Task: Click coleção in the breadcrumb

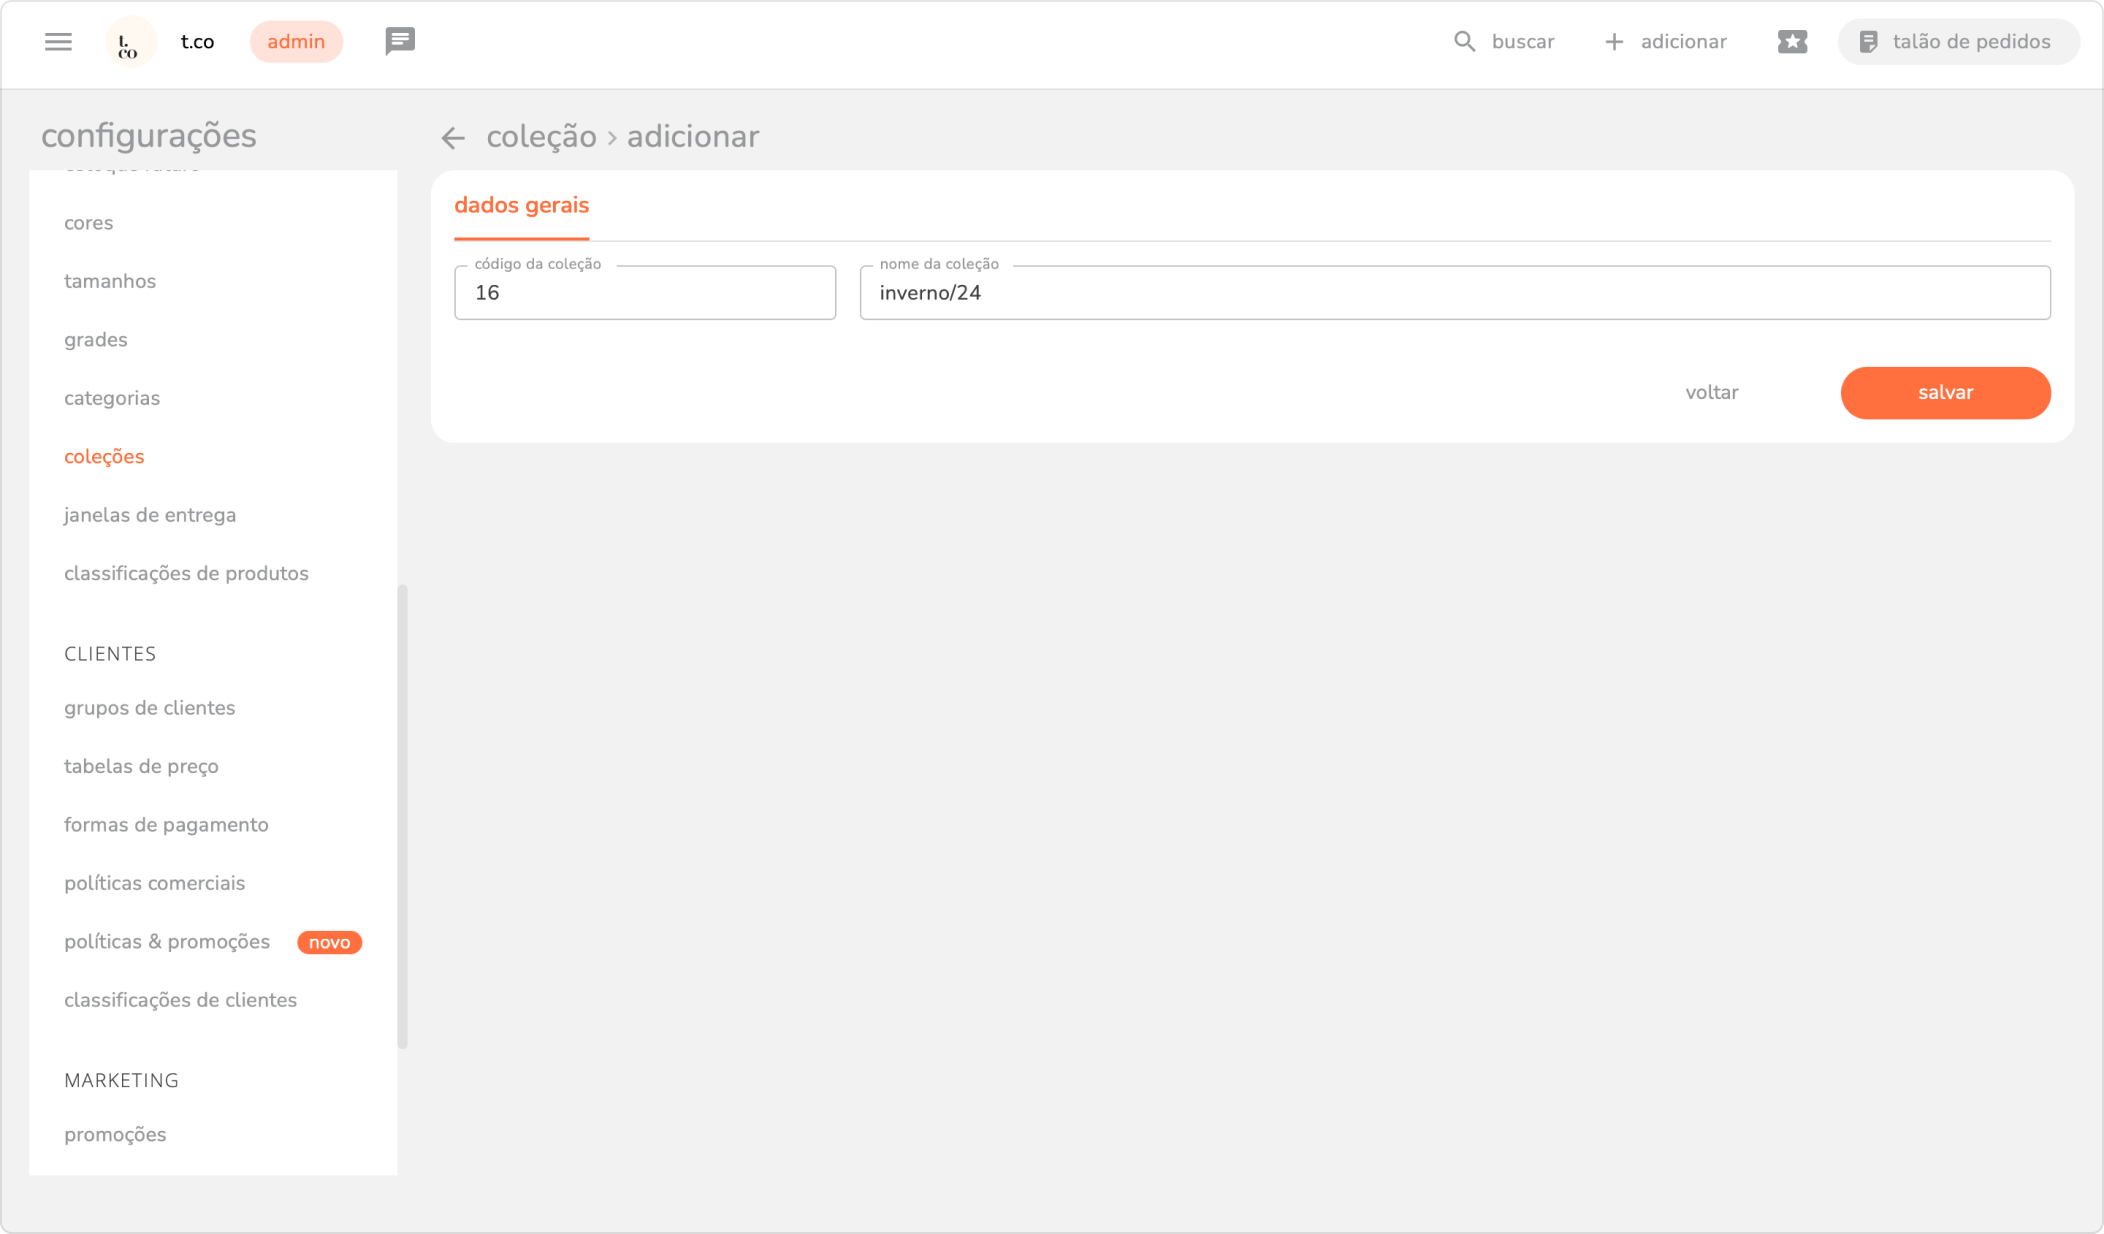Action: point(541,137)
